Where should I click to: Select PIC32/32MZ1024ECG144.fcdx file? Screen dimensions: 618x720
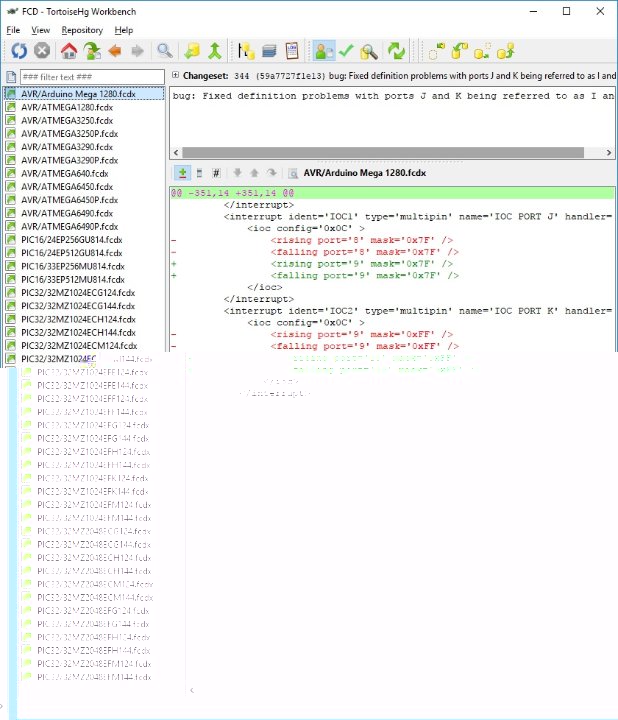click(84, 306)
